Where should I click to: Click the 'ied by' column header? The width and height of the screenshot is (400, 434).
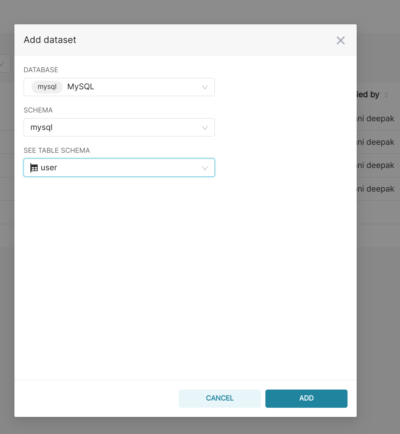coord(368,95)
